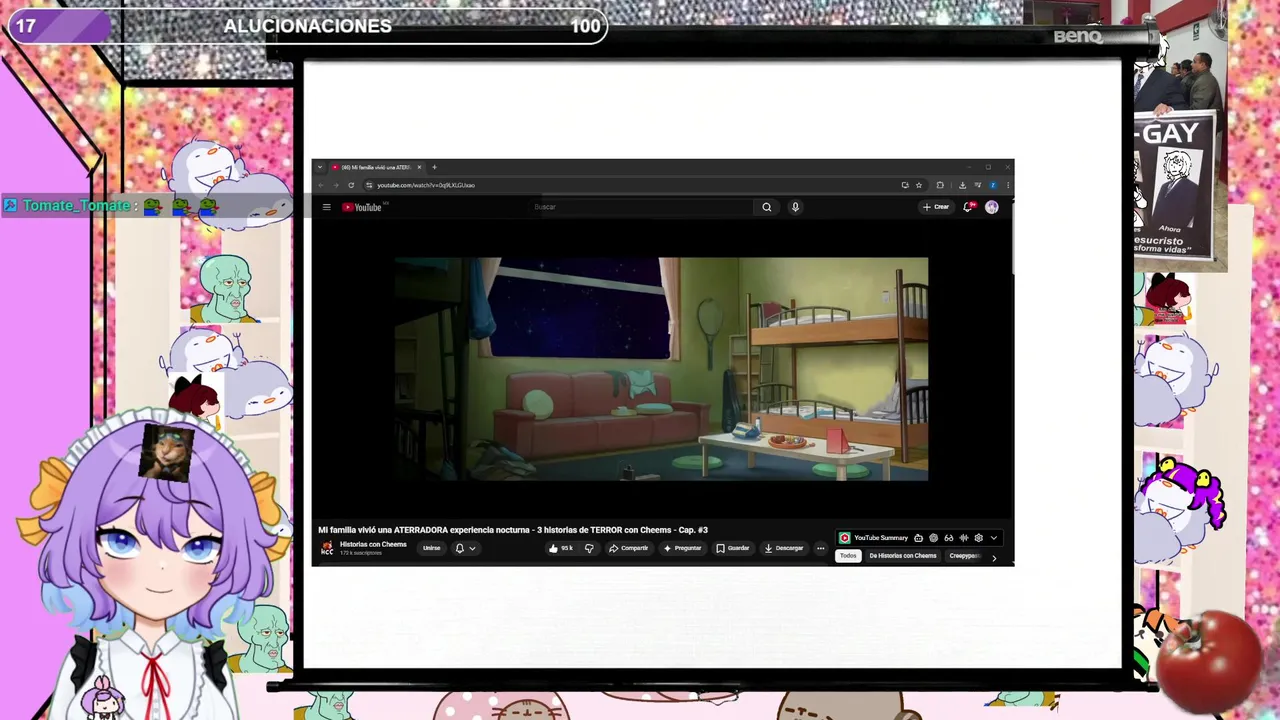The height and width of the screenshot is (720, 1280).
Task: Bookmark page with the star icon
Action: click(x=919, y=185)
